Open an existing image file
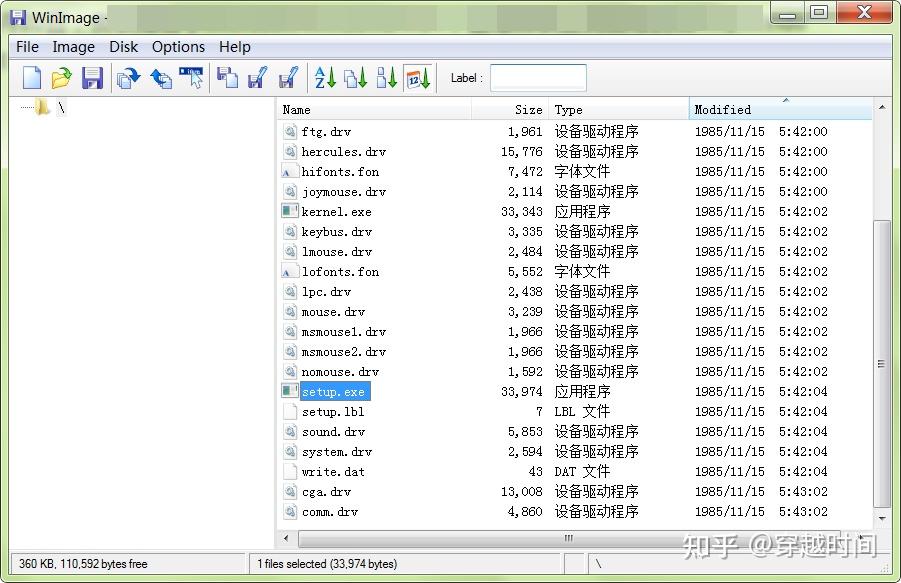The height and width of the screenshot is (583, 901). [61, 77]
